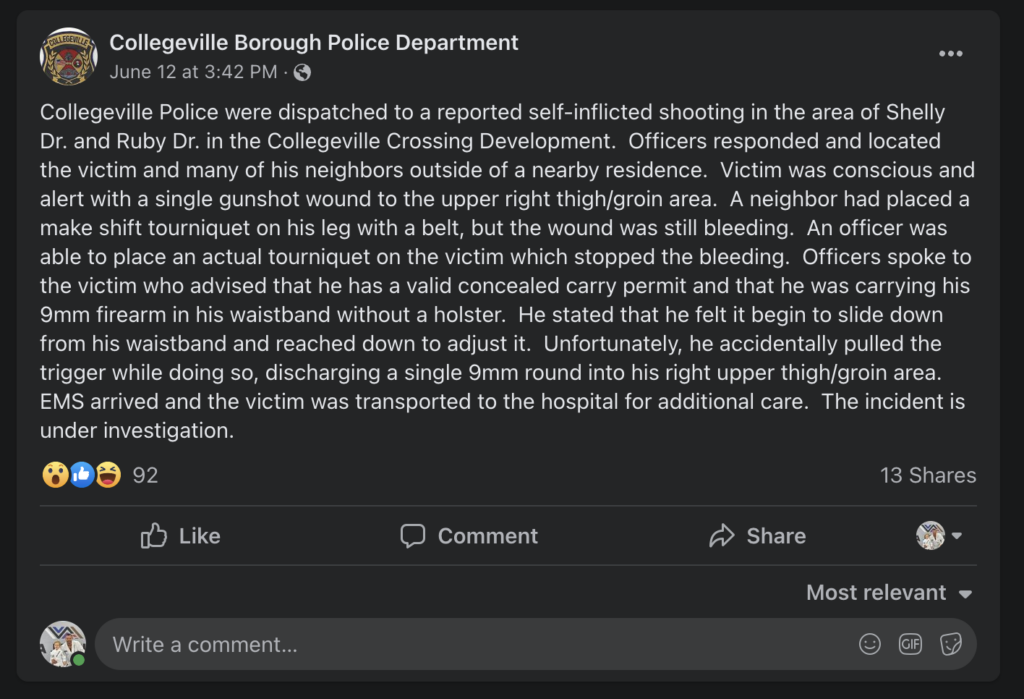Open the GIF picker in comment box
Viewport: 1024px width, 699px height.
(x=910, y=645)
